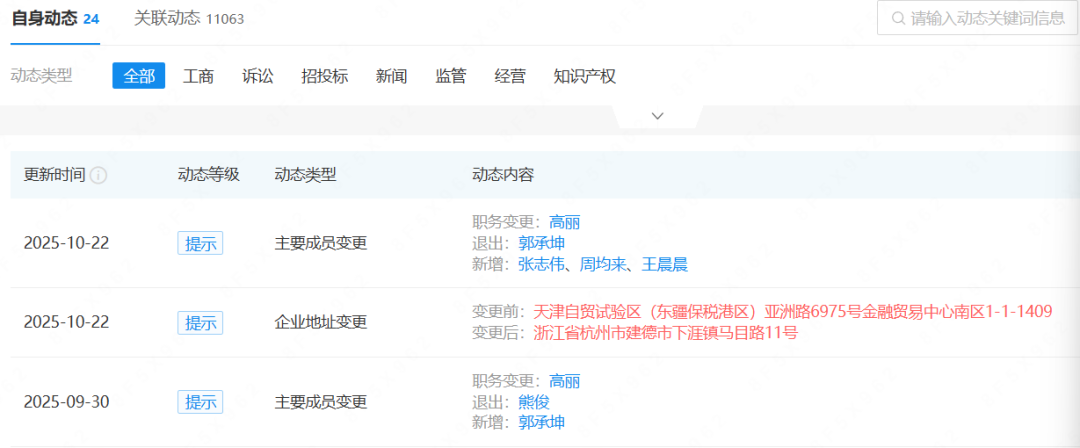Filter by 知识产权 type
Viewport: 1080px width, 448px height.
584,76
